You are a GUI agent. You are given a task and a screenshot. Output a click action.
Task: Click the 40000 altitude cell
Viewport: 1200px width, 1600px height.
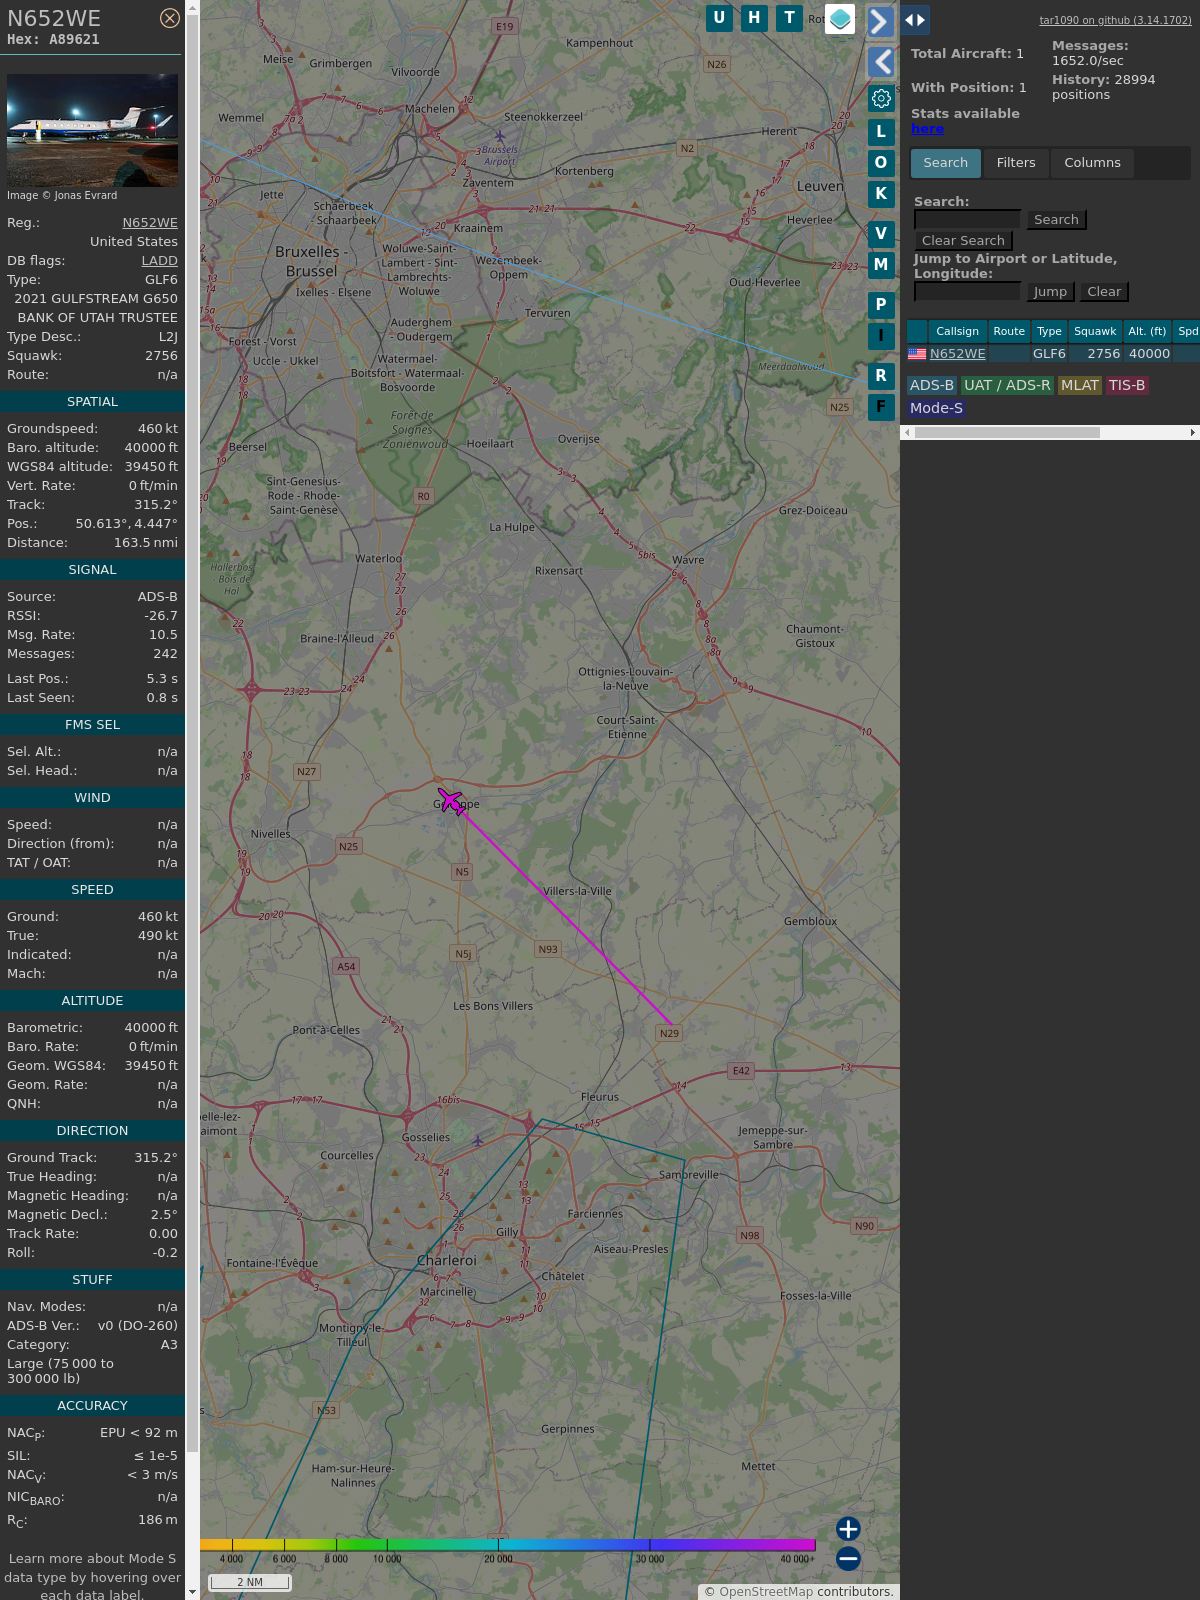(1149, 354)
